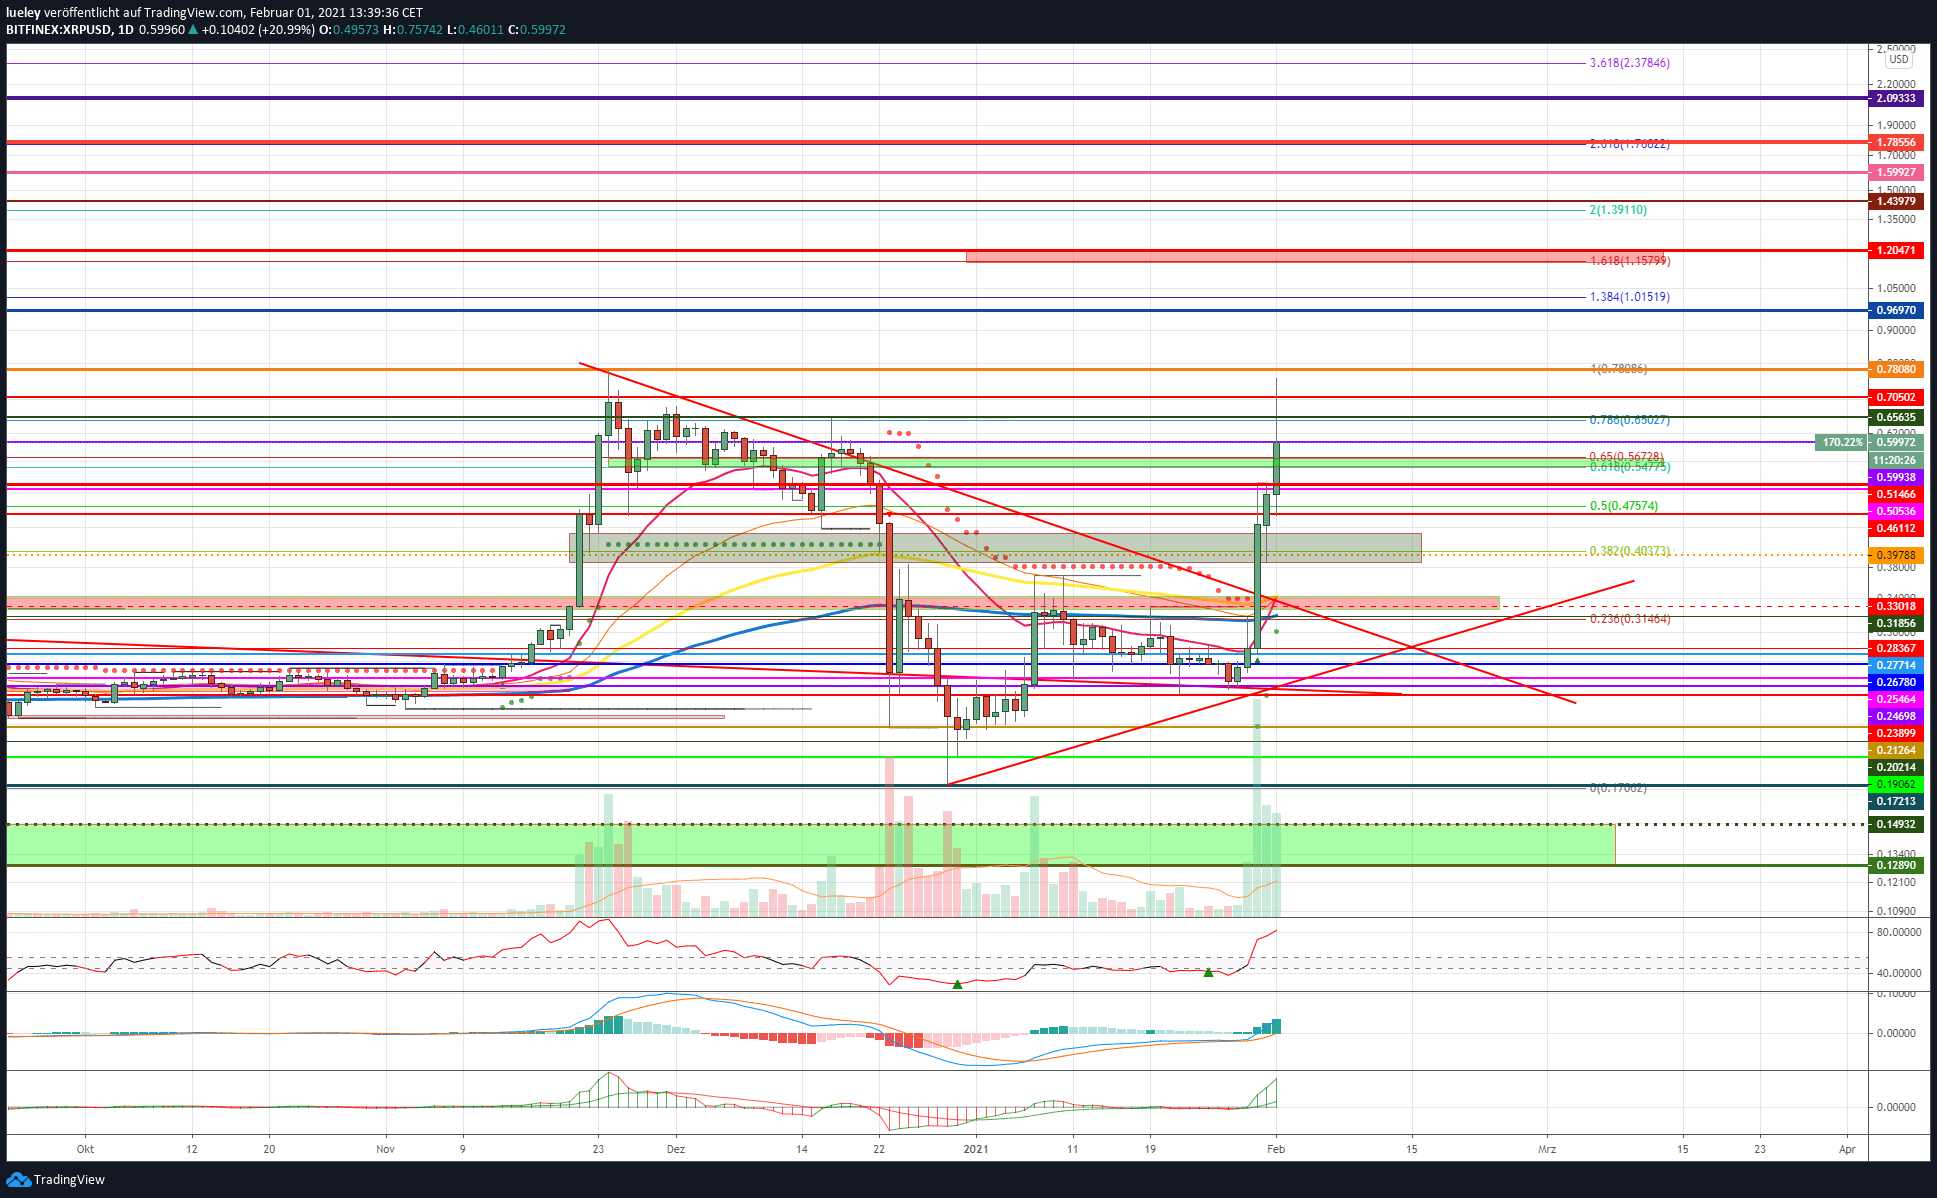Click the pink 1.59927 price label
The width and height of the screenshot is (1937, 1198).
[x=1895, y=172]
